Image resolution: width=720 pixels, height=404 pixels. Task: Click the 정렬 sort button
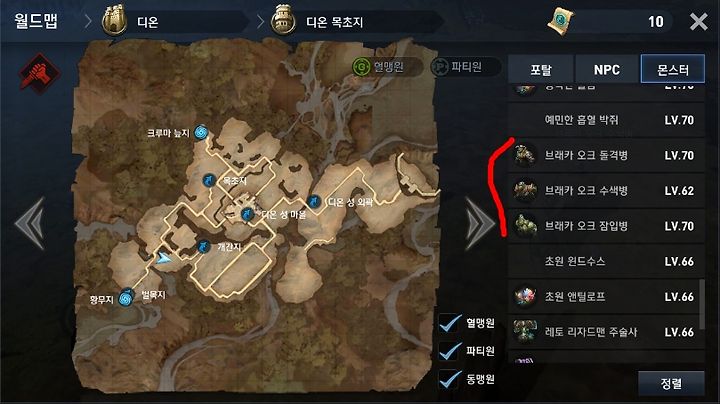671,383
